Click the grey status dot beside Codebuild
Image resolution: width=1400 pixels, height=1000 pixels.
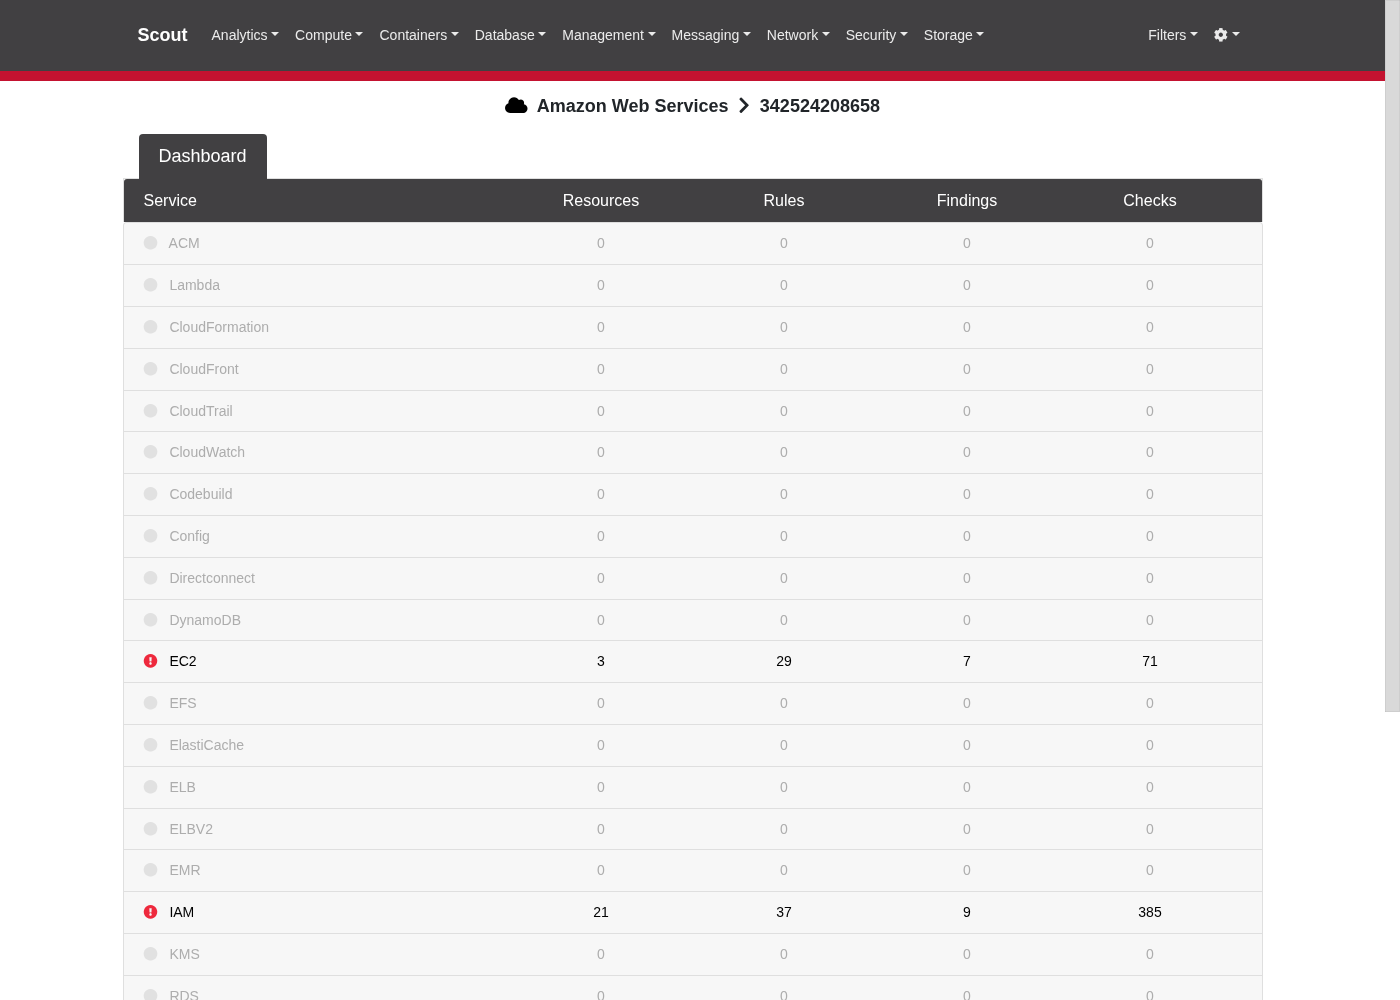tap(150, 494)
